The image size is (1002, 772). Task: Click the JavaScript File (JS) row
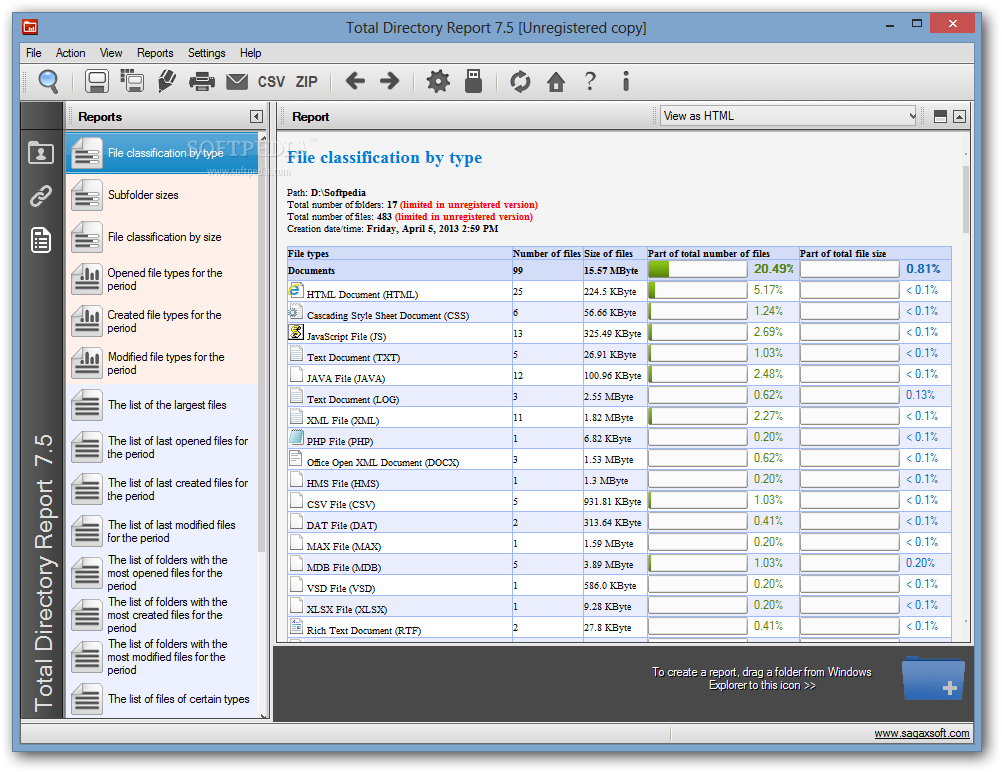point(619,334)
